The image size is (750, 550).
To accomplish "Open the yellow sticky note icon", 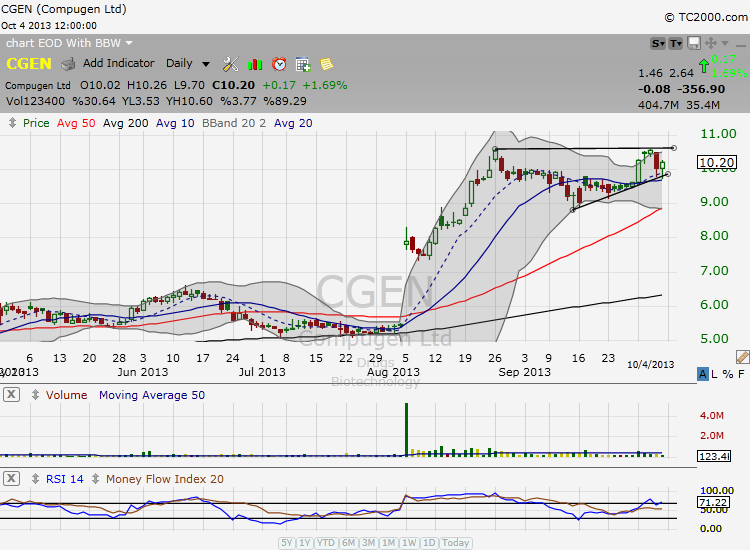I will [327, 64].
